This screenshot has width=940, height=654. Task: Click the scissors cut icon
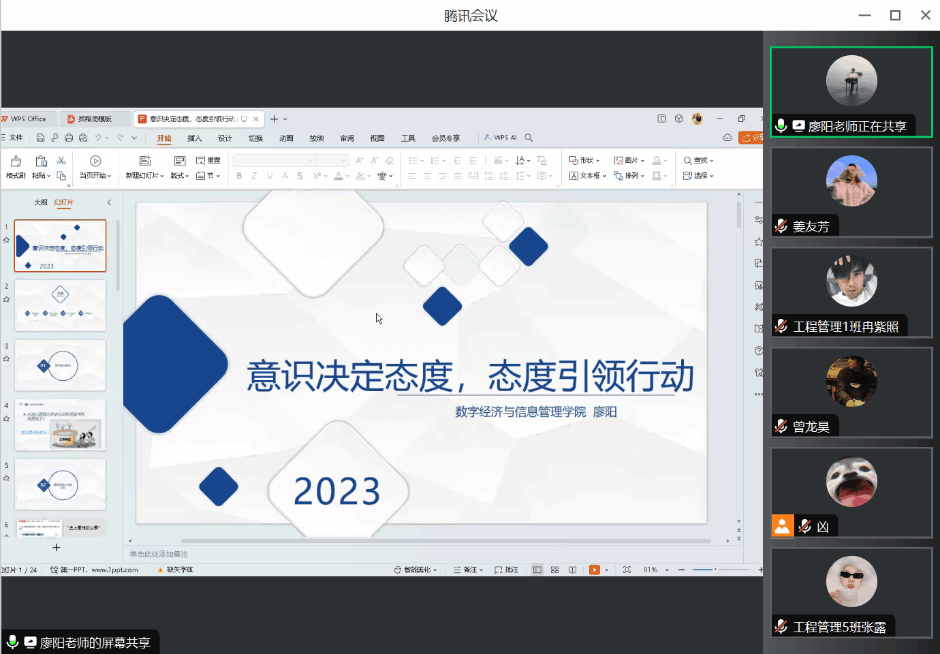(61, 160)
